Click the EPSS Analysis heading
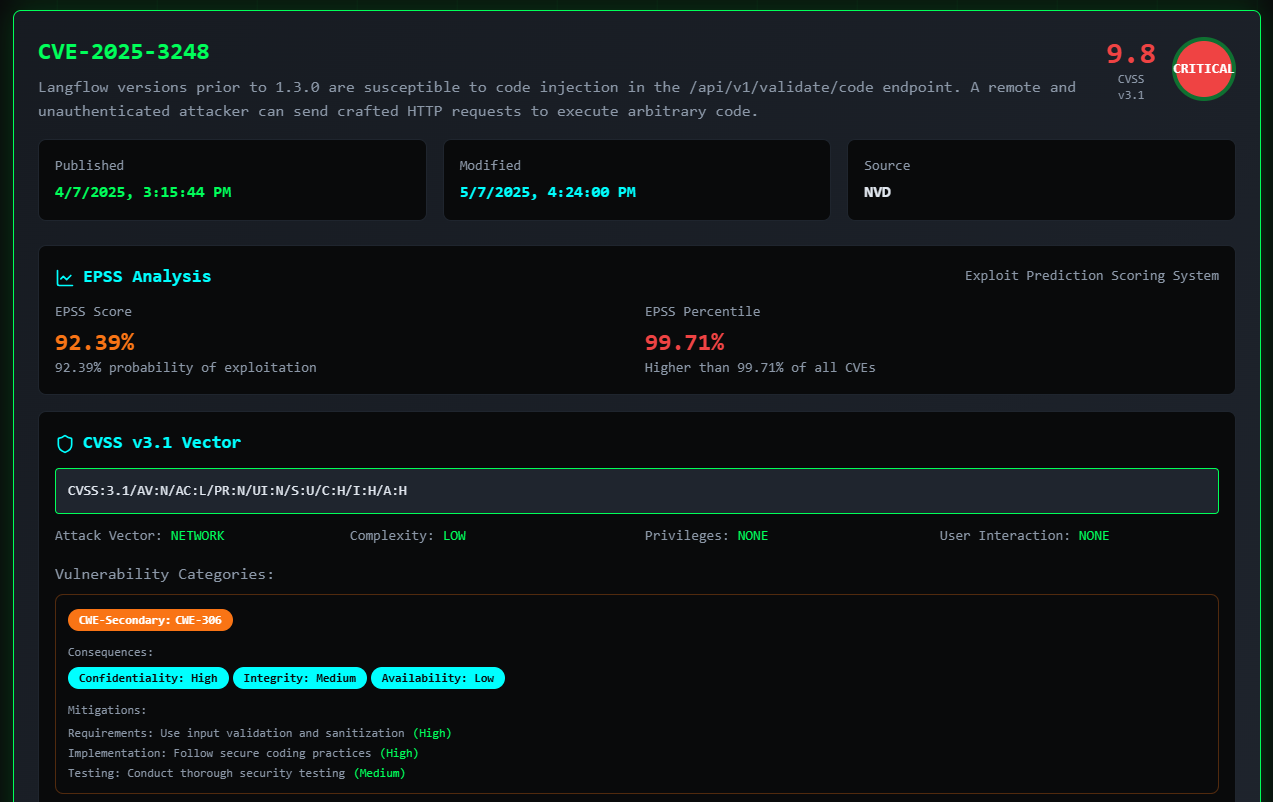 click(147, 277)
